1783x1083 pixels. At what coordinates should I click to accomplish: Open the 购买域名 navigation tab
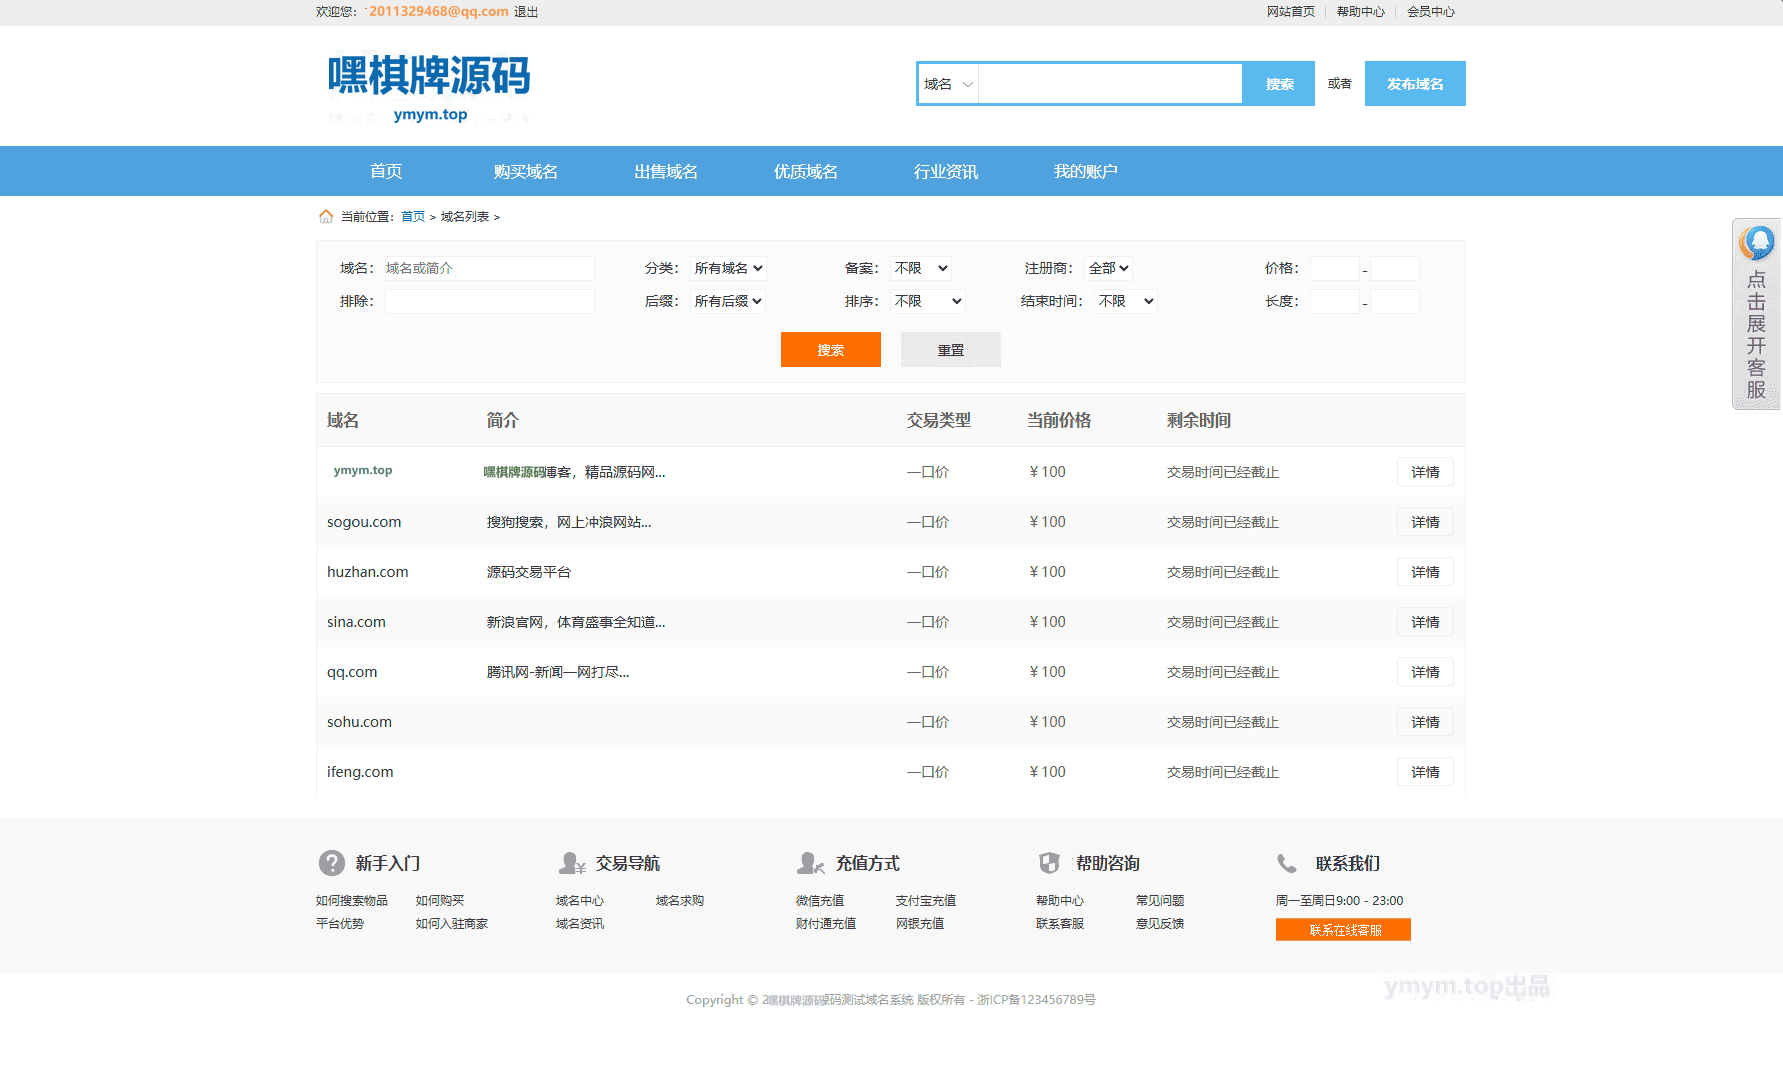[x=526, y=171]
